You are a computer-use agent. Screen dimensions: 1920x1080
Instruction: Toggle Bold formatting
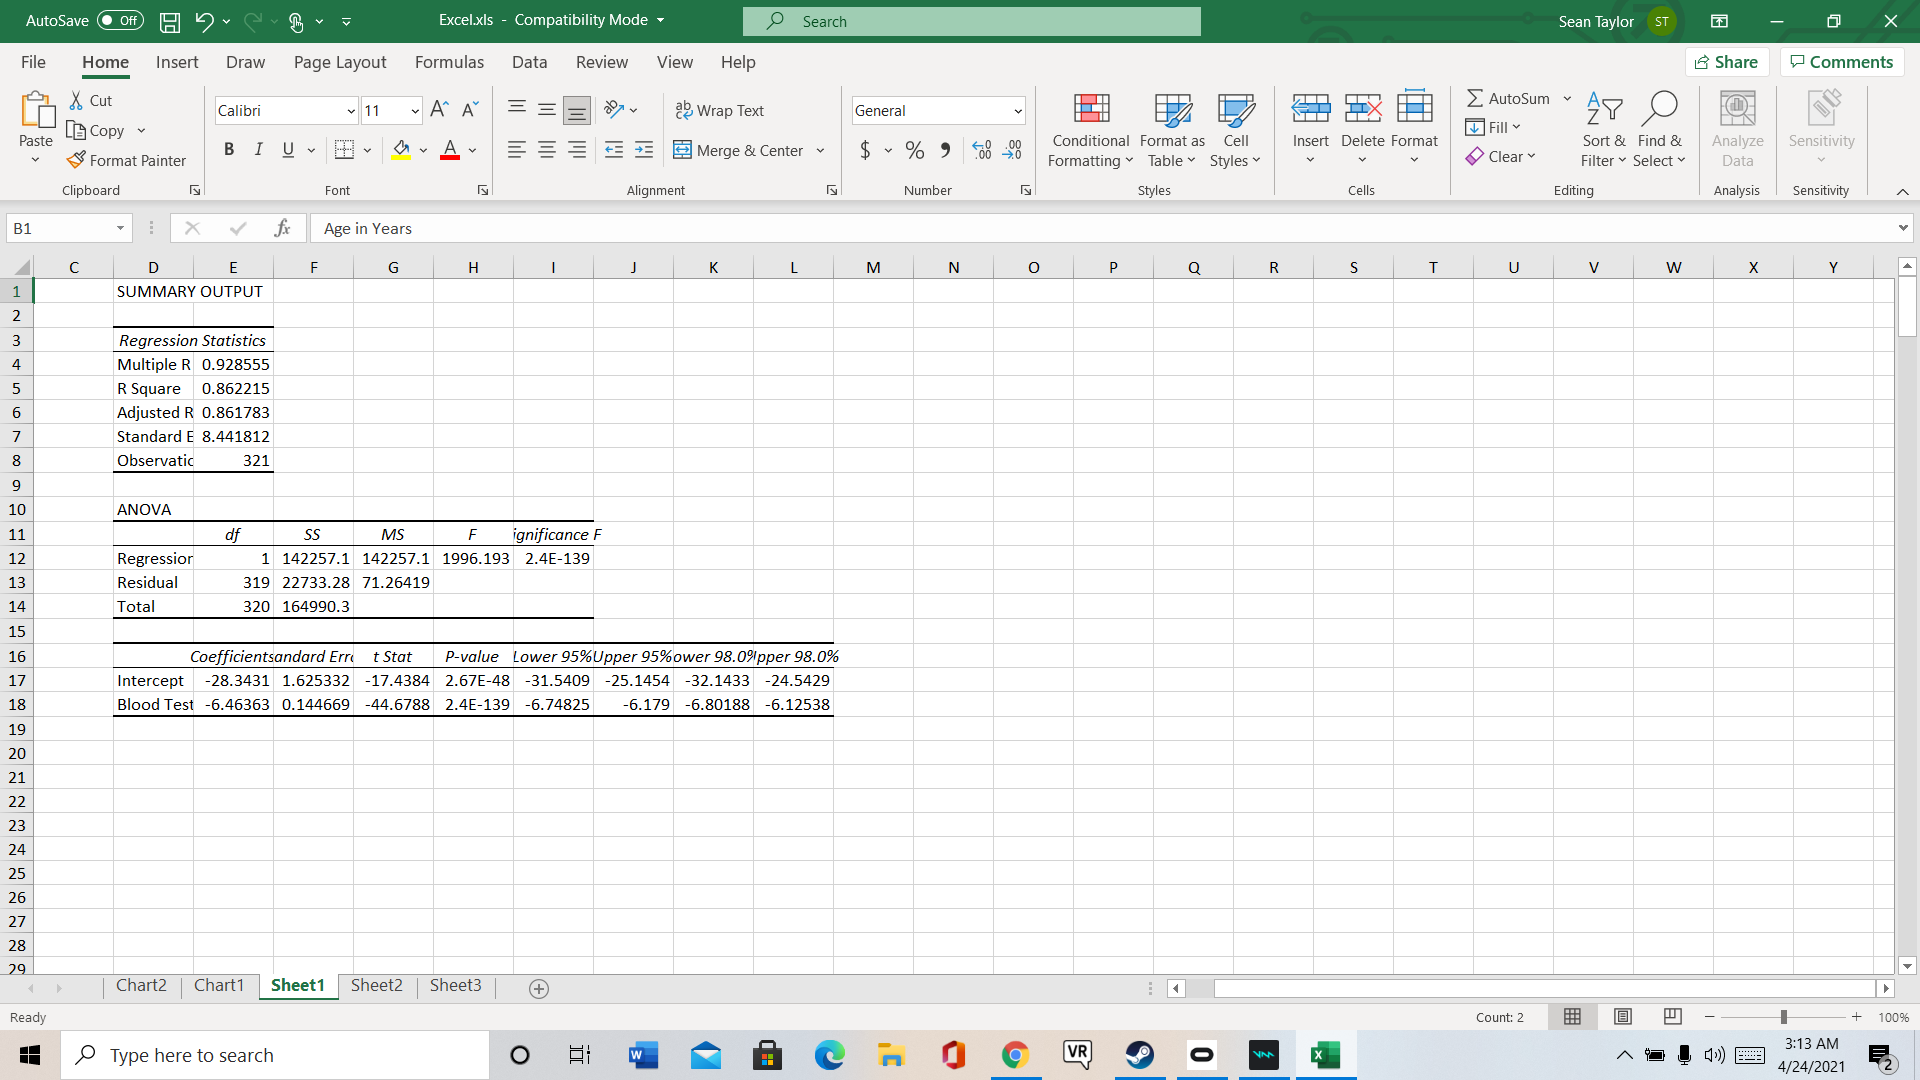[x=229, y=150]
